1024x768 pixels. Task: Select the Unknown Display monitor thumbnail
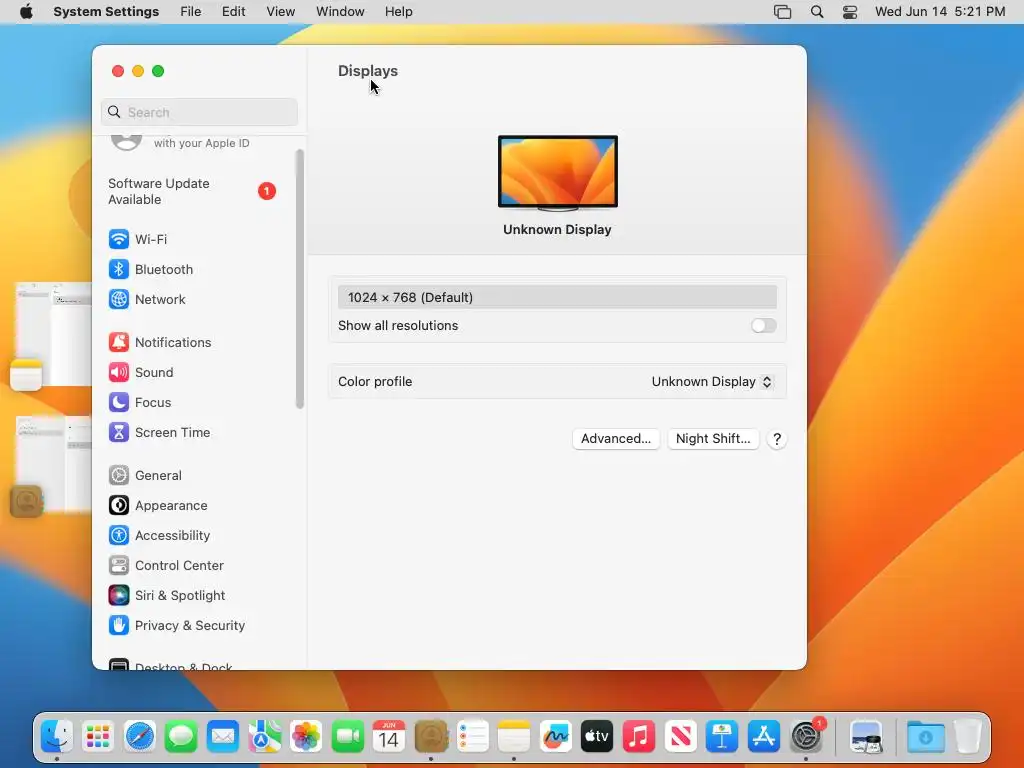coord(558,173)
